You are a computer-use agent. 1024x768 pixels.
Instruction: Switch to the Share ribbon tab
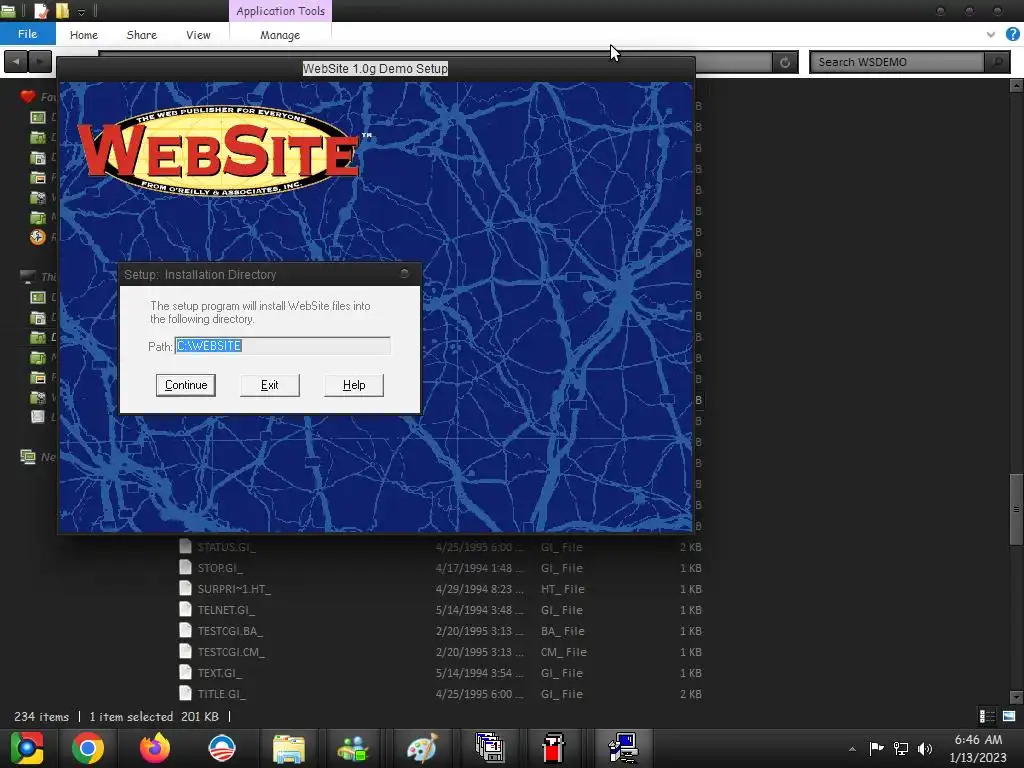tap(142, 35)
